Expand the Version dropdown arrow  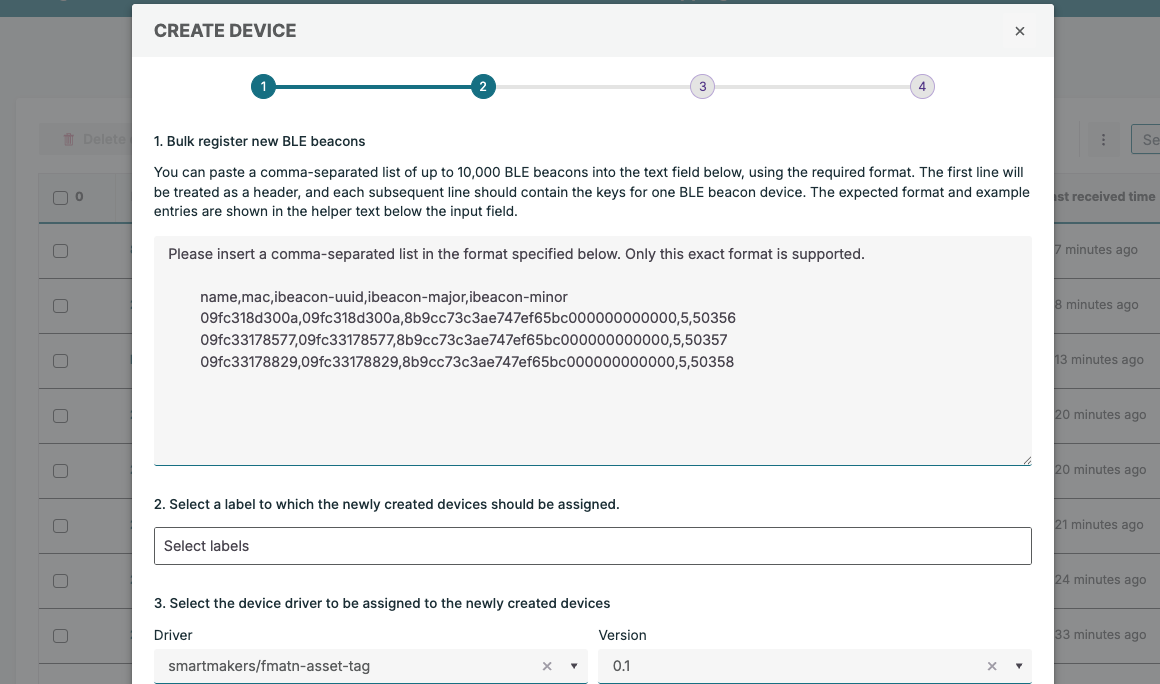pyautogui.click(x=1018, y=666)
